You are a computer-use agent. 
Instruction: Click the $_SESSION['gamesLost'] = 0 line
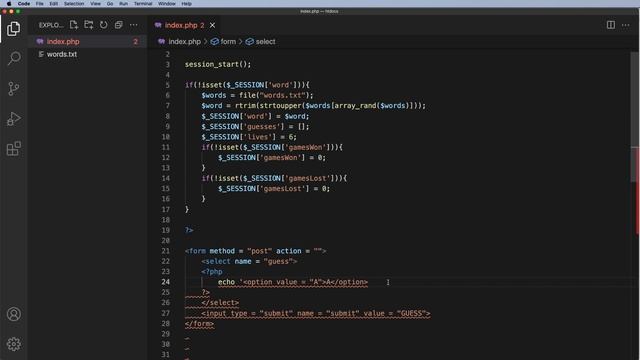pos(274,189)
